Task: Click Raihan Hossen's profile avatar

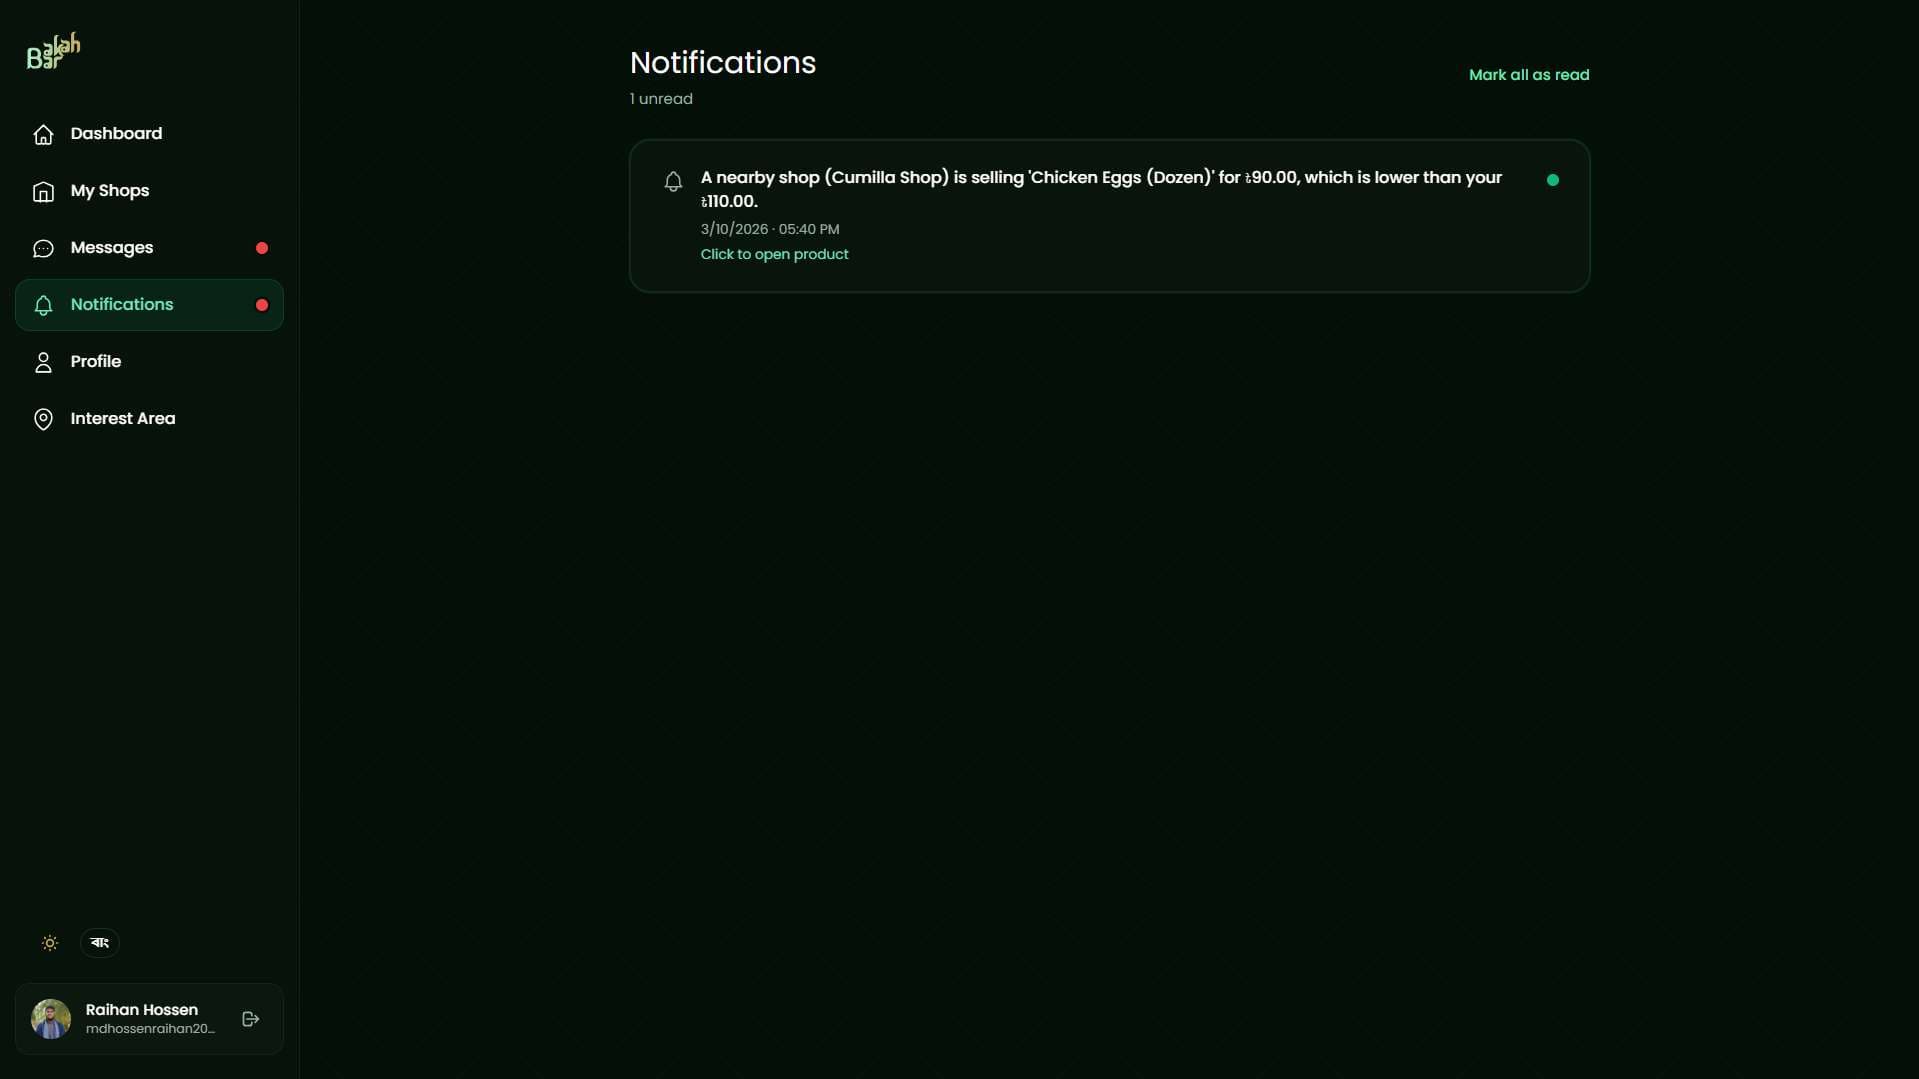Action: [x=51, y=1019]
